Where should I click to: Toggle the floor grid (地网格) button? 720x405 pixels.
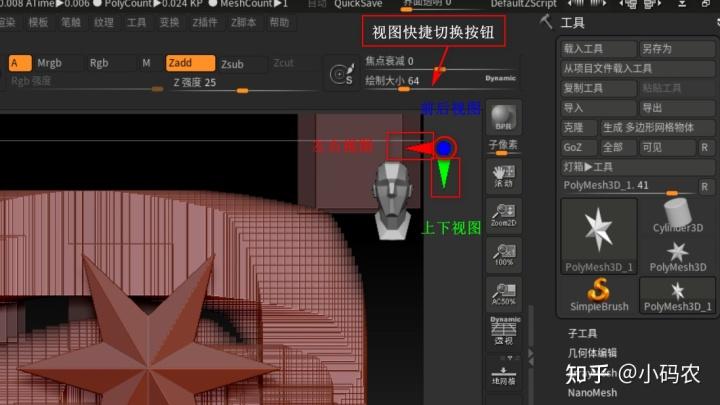[x=504, y=373]
